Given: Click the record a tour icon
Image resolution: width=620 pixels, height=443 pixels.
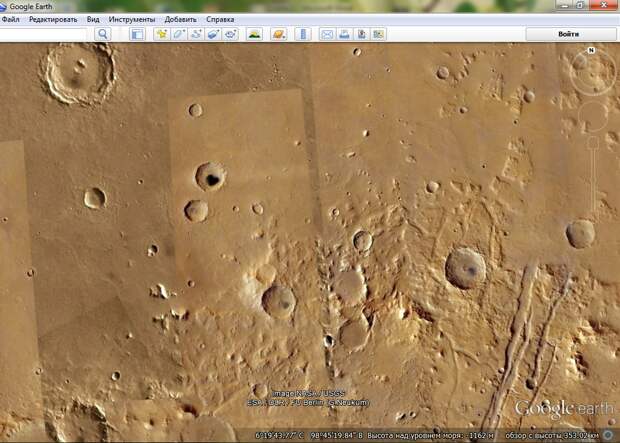Looking at the screenshot, I should [231, 34].
